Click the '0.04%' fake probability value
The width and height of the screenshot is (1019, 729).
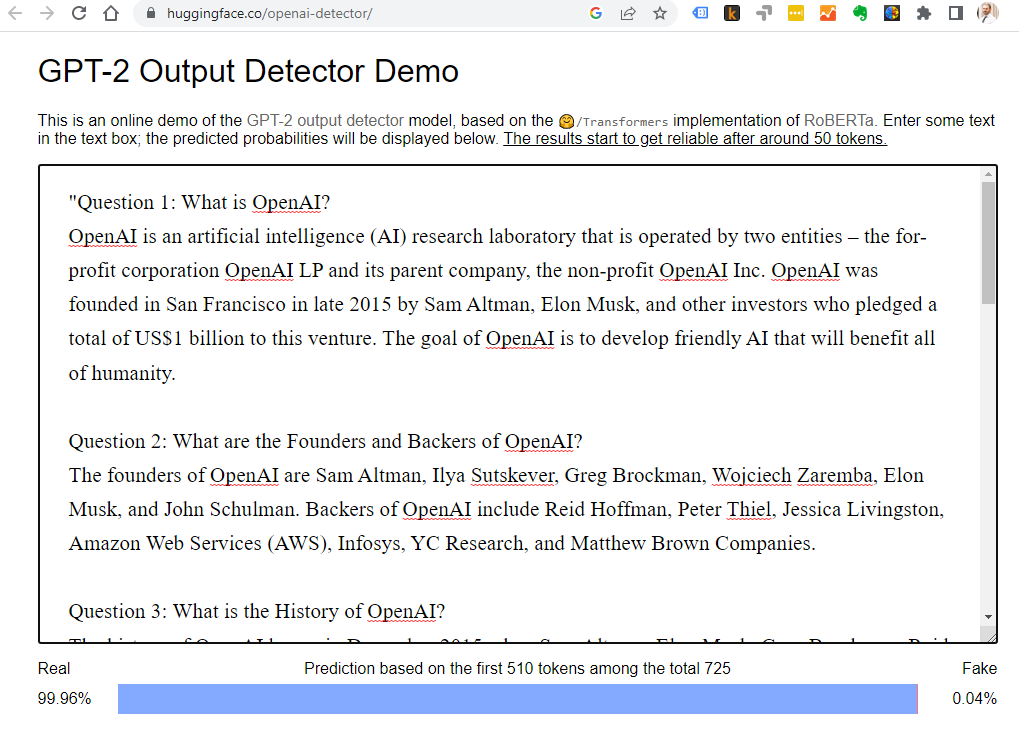pyautogui.click(x=974, y=698)
